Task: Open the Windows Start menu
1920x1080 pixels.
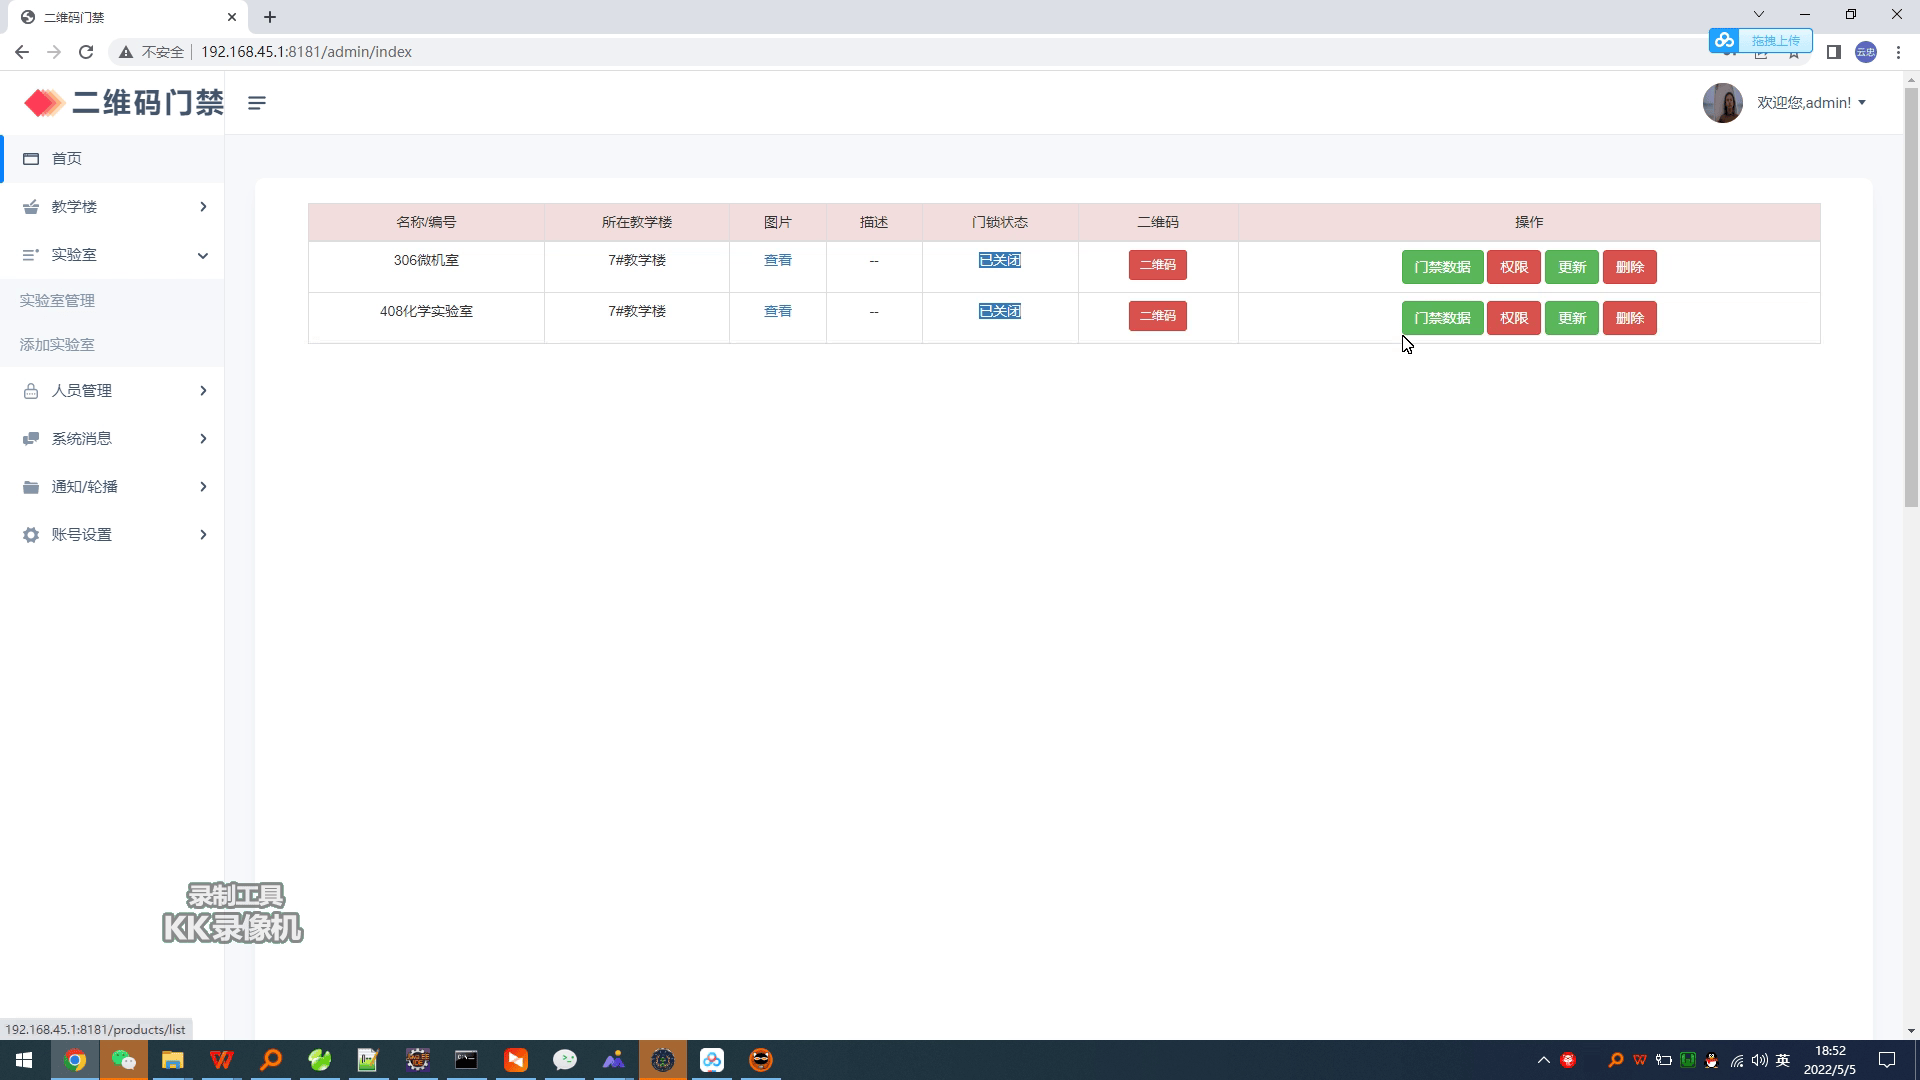Action: coord(24,1060)
